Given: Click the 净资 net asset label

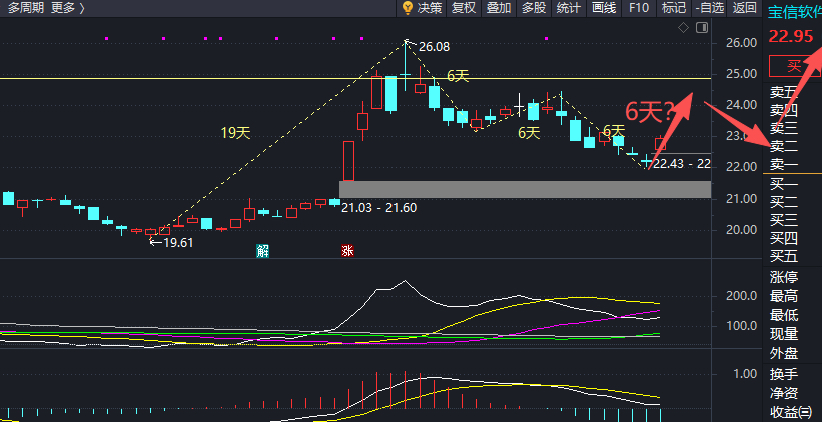Looking at the screenshot, I should (x=784, y=393).
